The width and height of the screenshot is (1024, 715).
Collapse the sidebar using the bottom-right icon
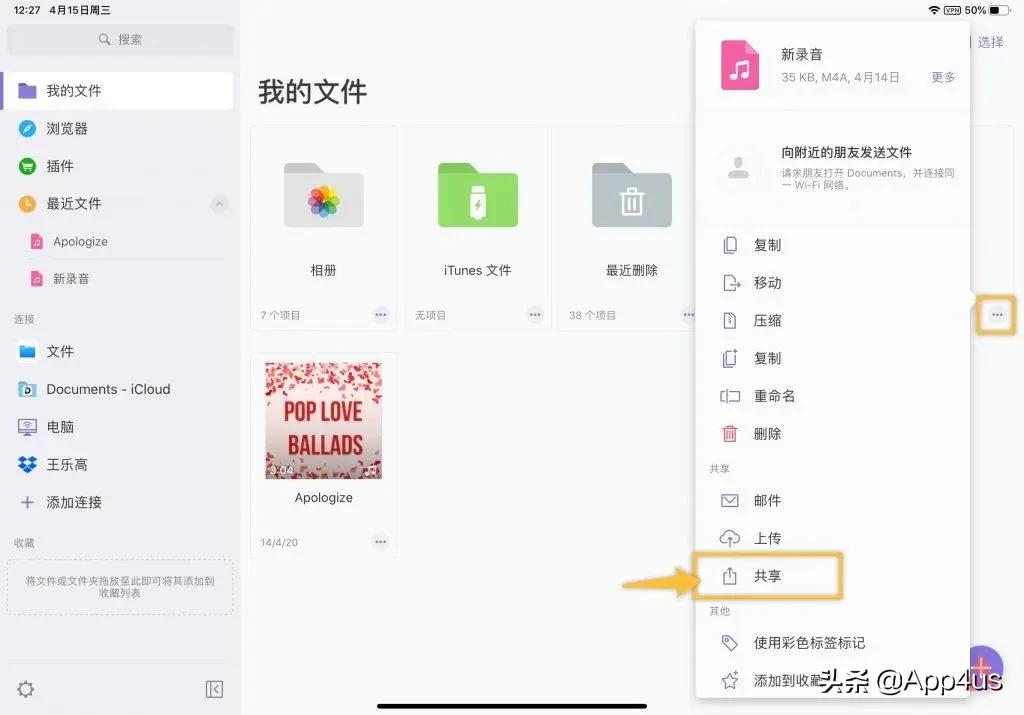[x=215, y=689]
